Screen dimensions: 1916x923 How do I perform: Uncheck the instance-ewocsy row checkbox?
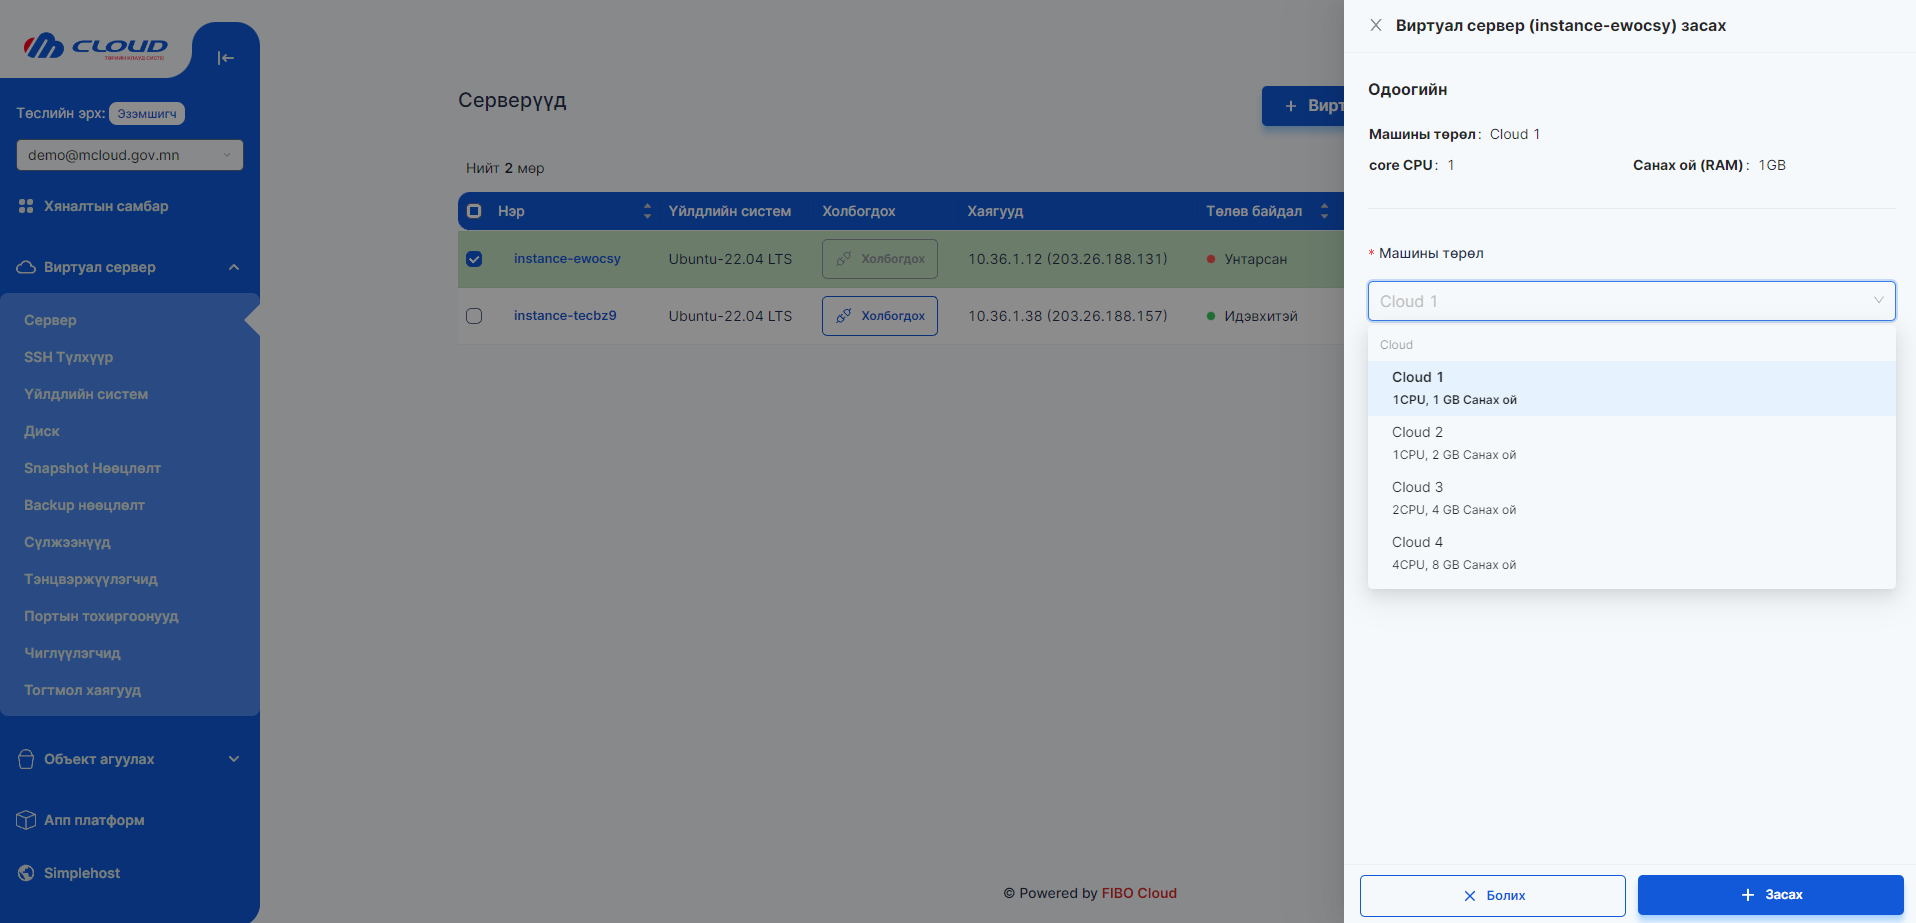(x=474, y=259)
